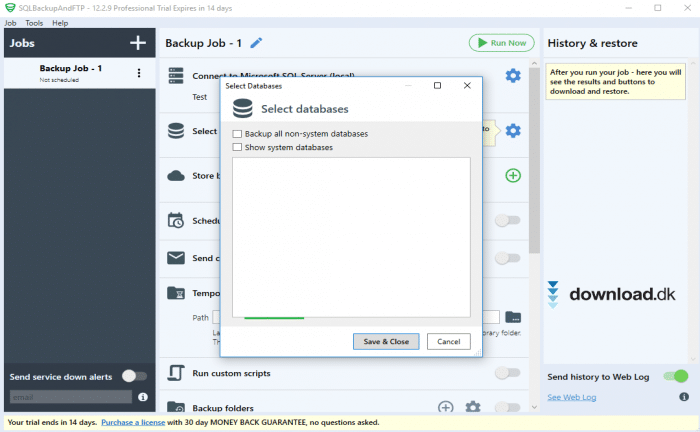Viewport: 700px width, 432px height.
Task: Click the email input field
Action: 70,397
